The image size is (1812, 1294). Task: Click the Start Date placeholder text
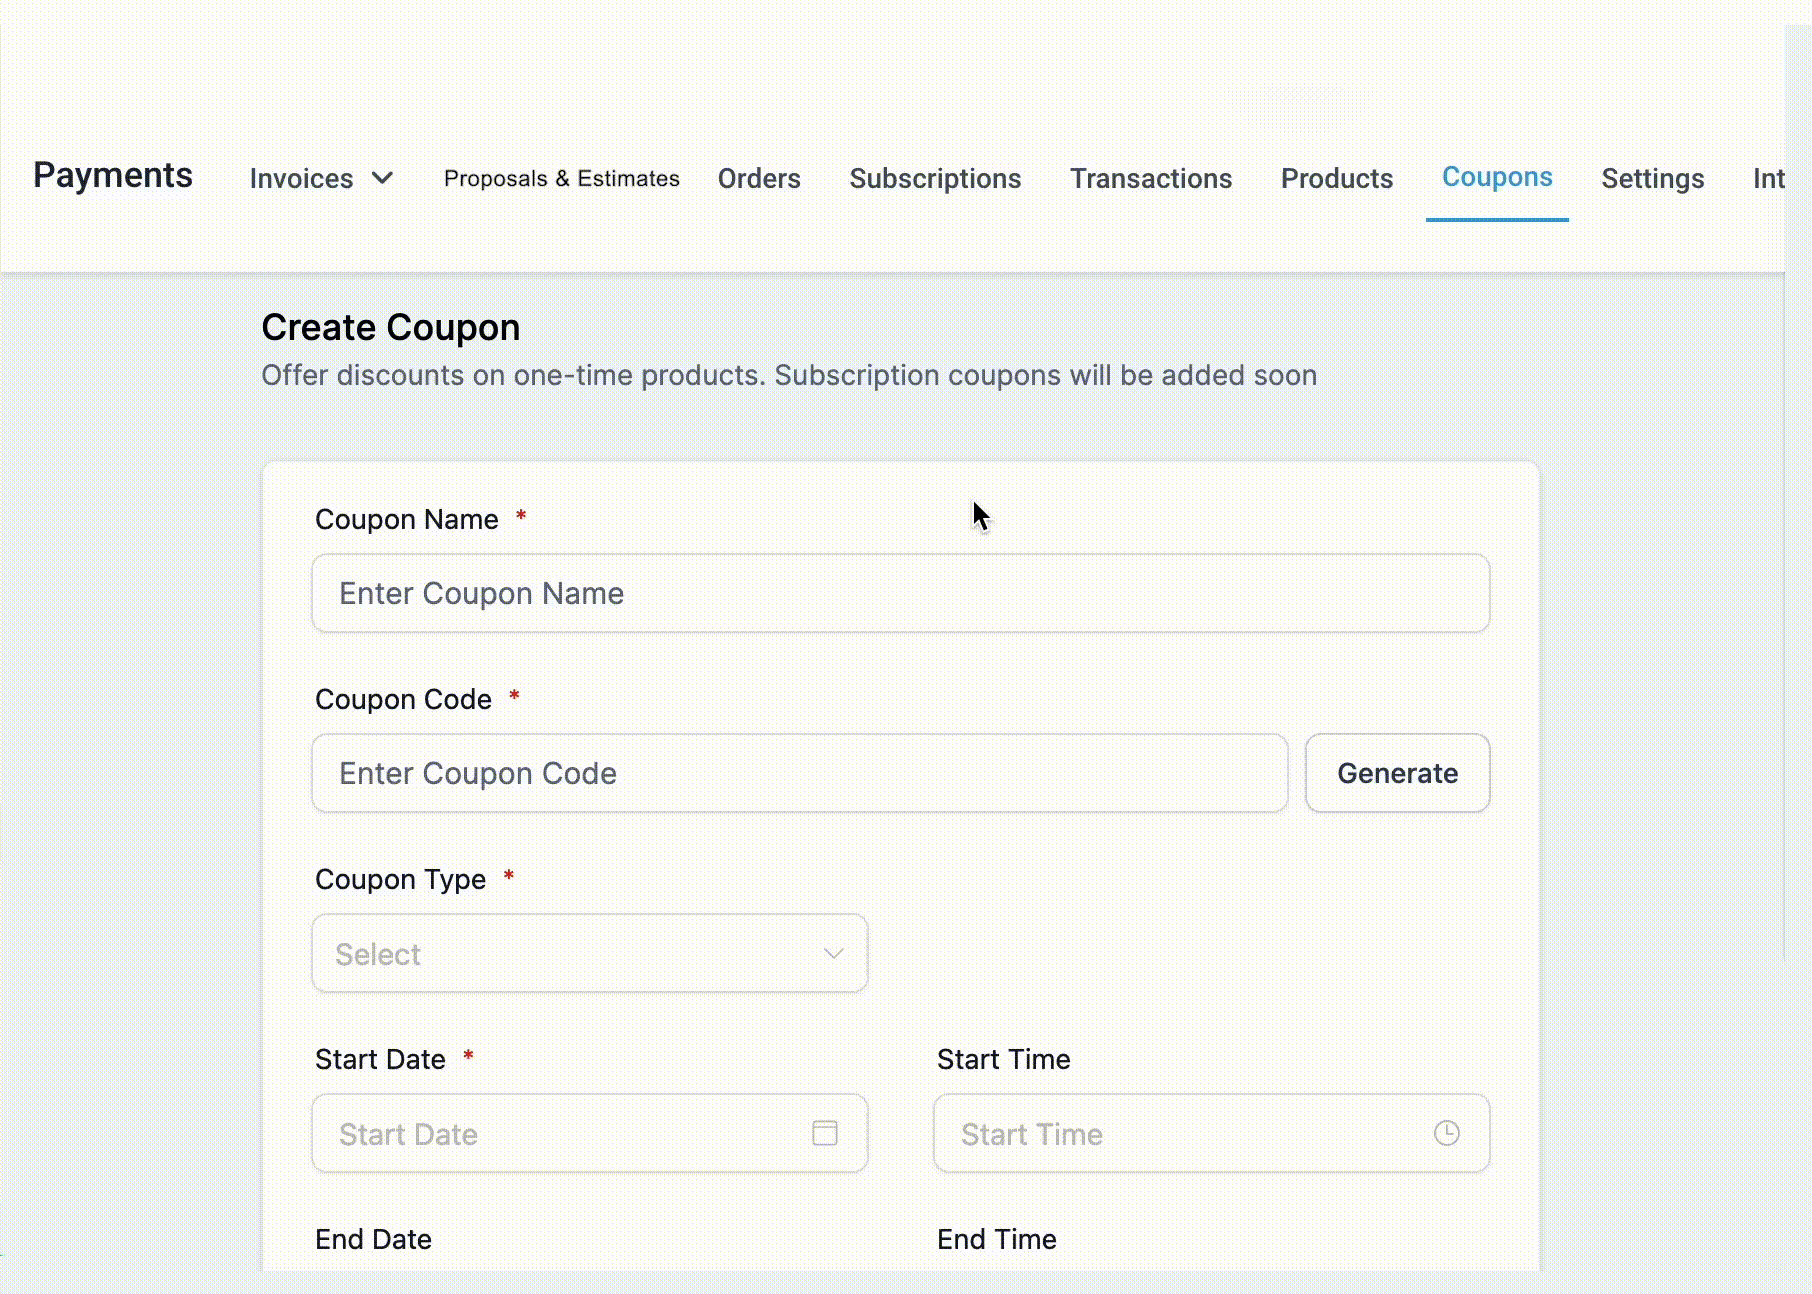click(408, 1134)
